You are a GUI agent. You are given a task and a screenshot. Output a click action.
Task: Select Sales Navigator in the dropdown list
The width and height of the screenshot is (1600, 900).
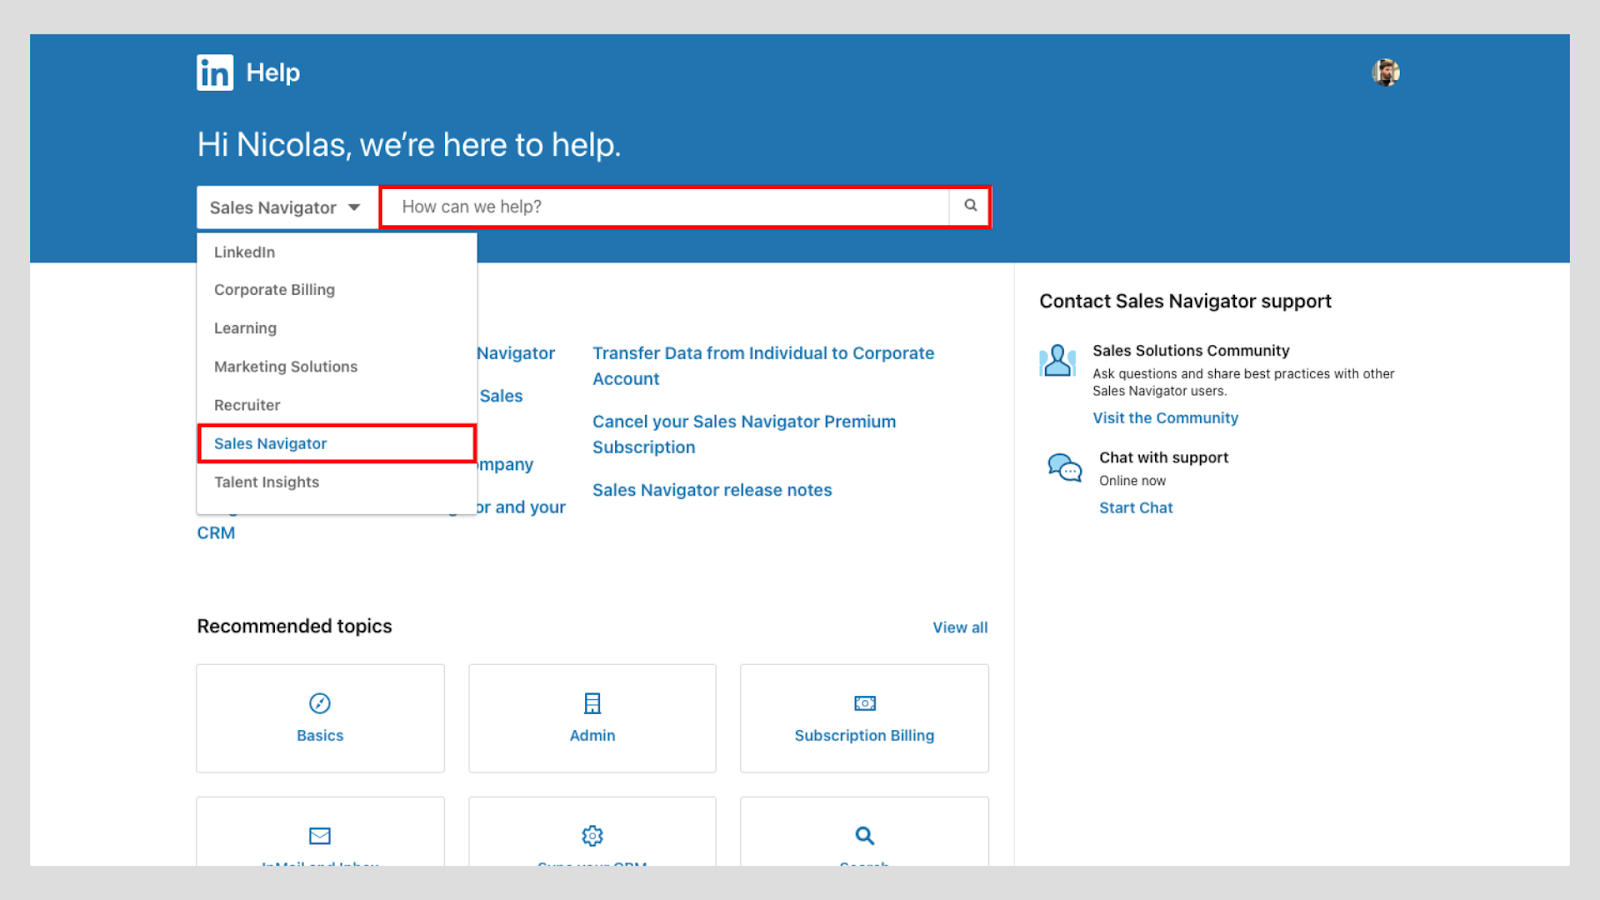point(337,443)
